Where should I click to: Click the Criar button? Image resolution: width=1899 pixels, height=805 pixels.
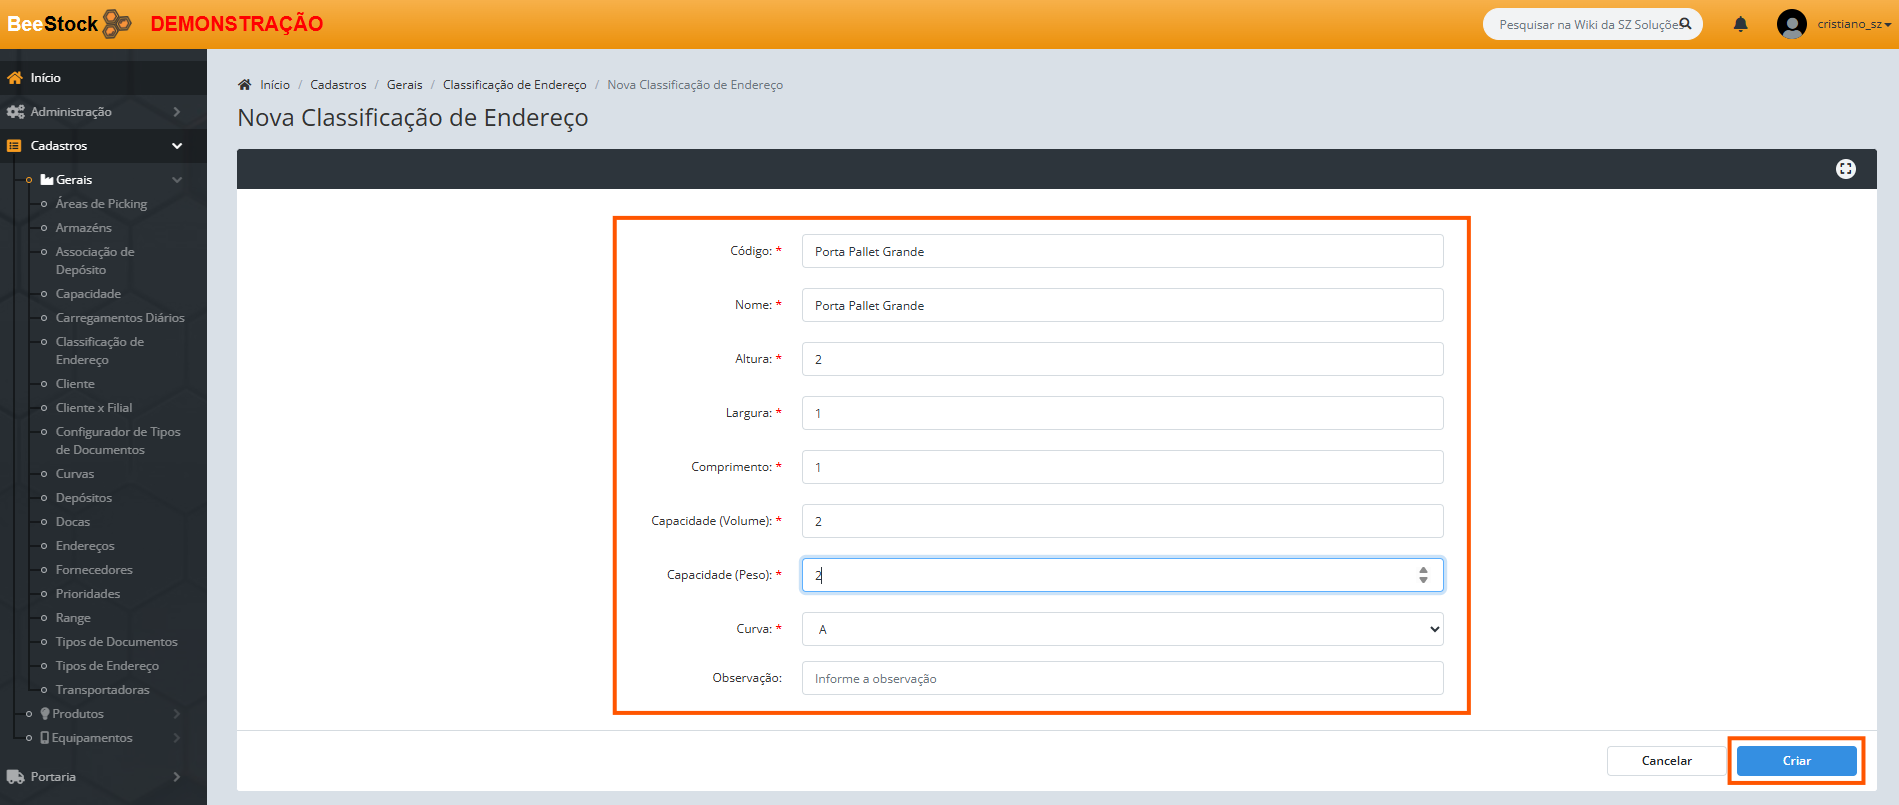[x=1796, y=761]
